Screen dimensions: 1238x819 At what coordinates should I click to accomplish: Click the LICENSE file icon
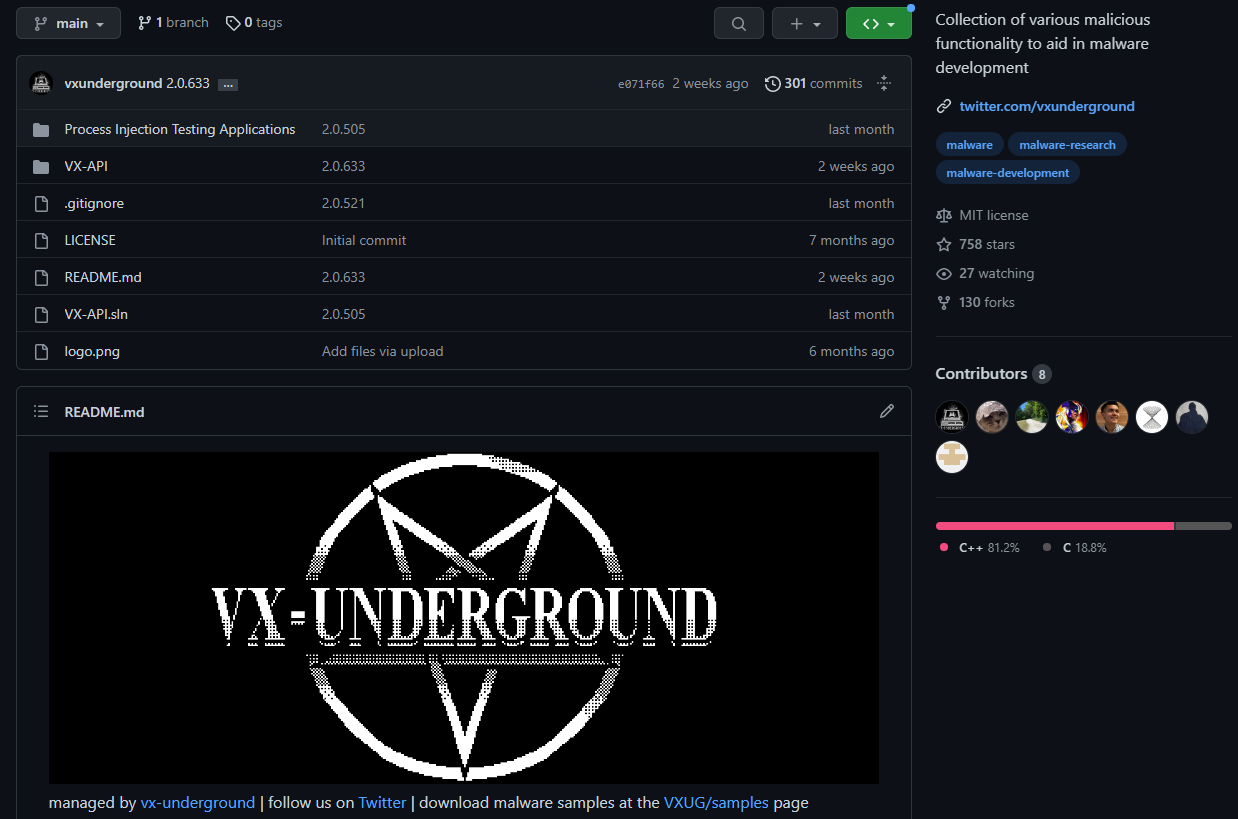(x=41, y=241)
